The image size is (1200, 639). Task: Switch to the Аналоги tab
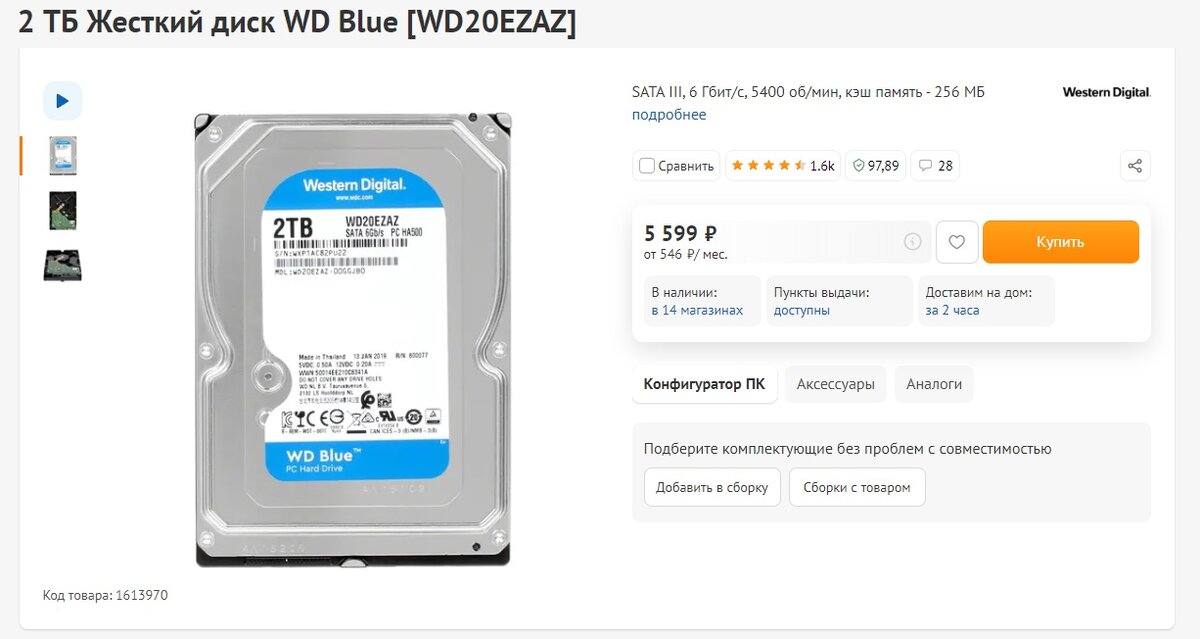pyautogui.click(x=934, y=384)
